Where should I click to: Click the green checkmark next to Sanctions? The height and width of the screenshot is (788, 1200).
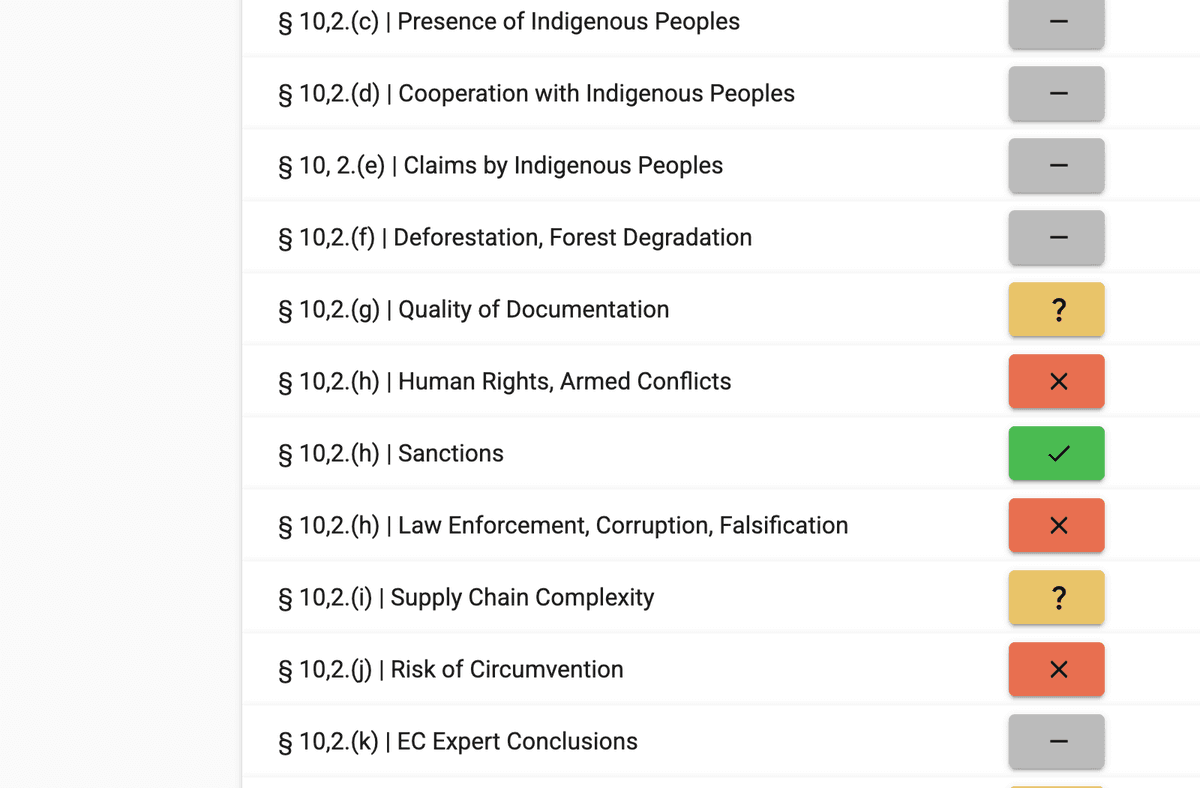coord(1056,454)
